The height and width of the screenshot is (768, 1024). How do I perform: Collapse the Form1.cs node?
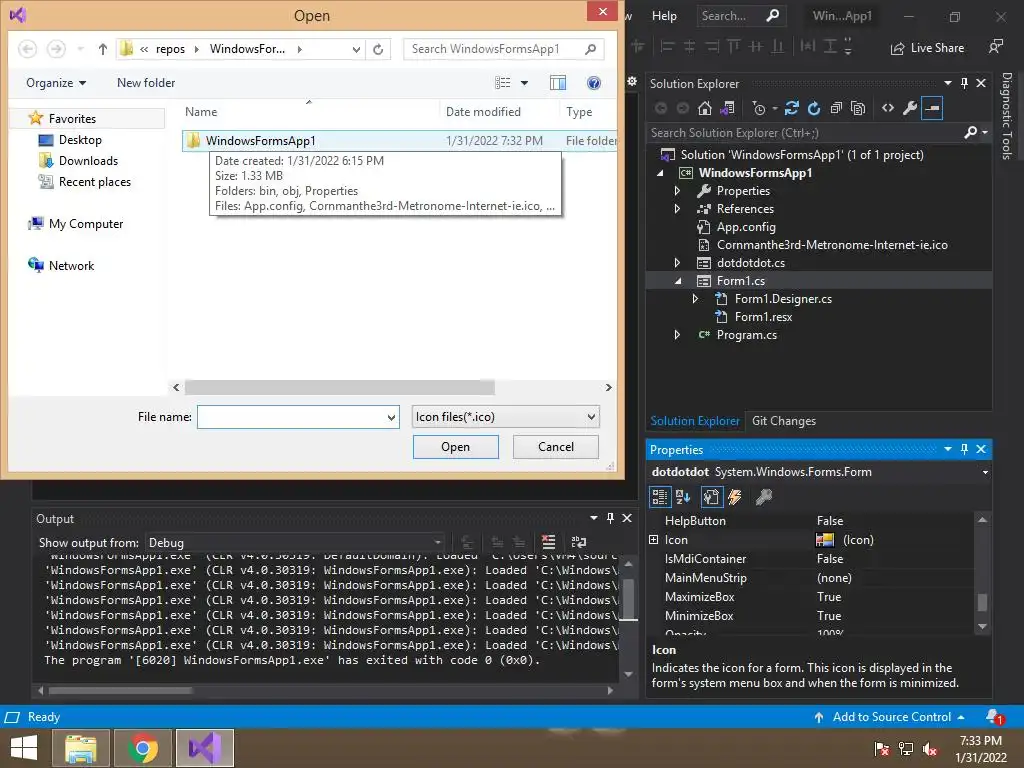point(677,281)
